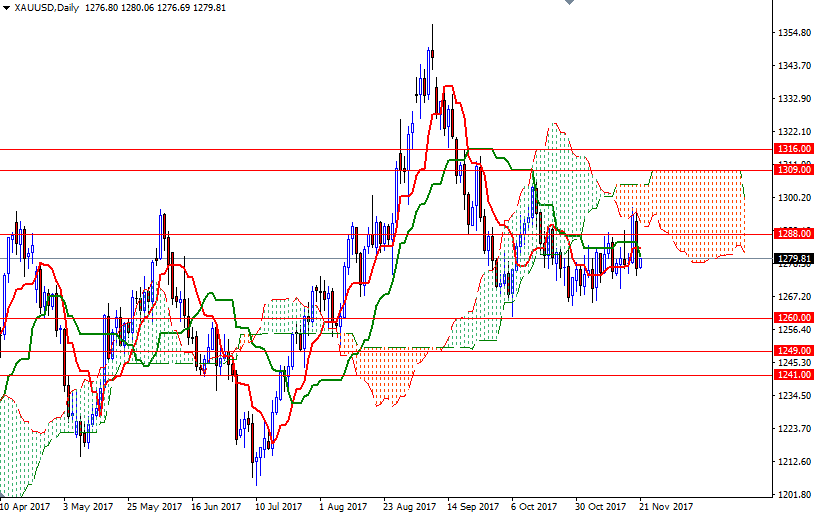
Task: Click the current price 1279.81 label
Action: (794, 259)
